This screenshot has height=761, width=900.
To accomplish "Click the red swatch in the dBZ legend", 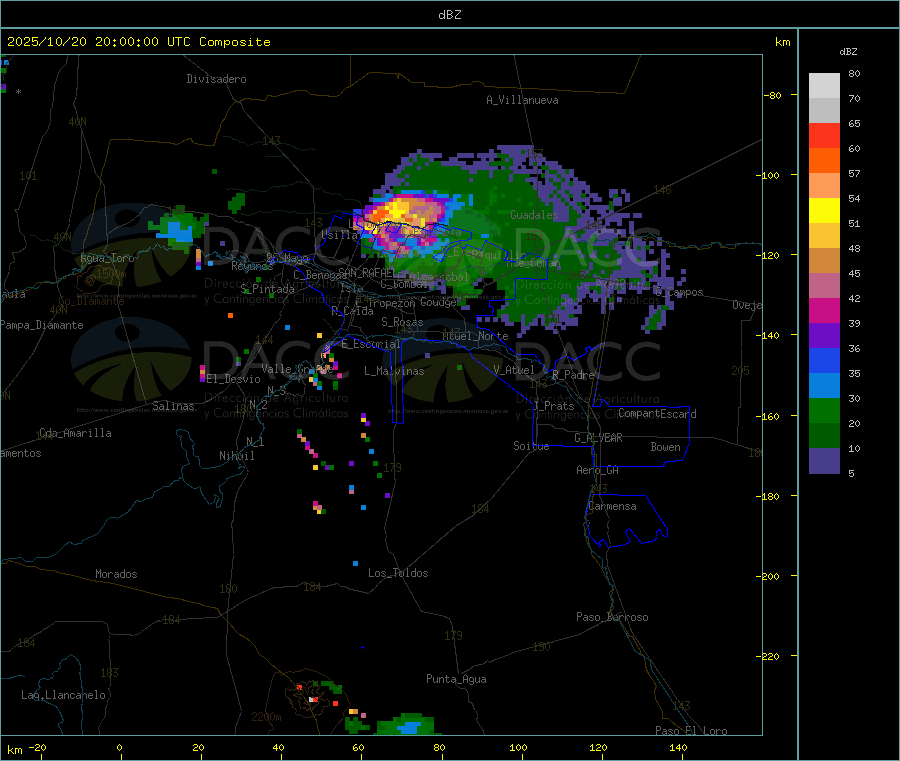I will coord(824,135).
